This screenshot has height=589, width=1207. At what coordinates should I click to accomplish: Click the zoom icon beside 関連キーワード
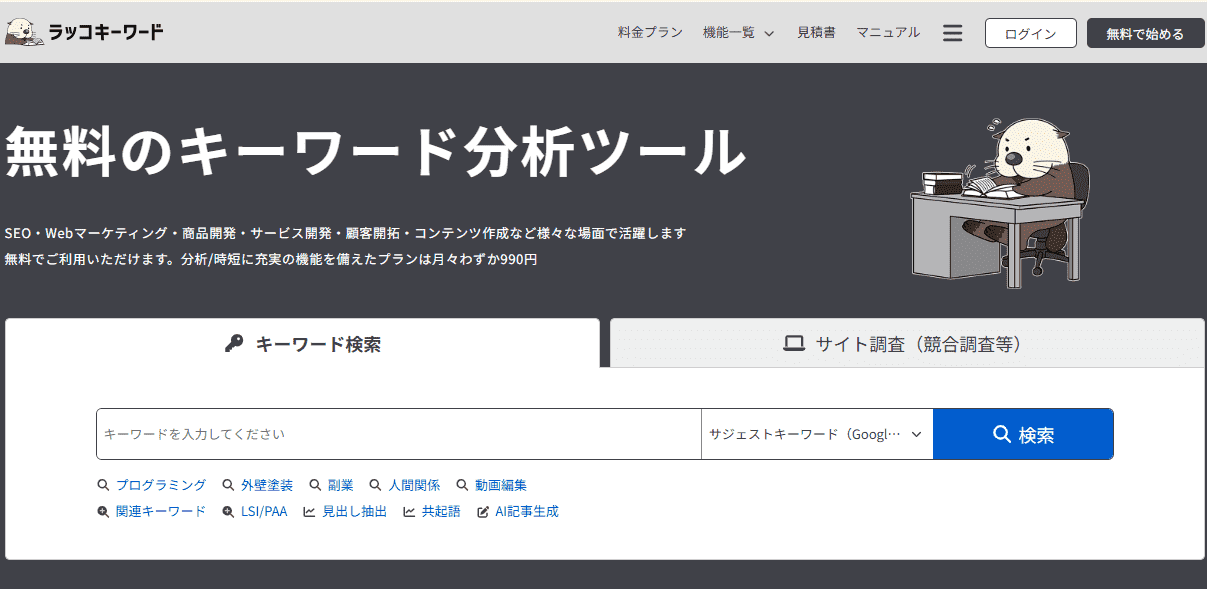103,512
